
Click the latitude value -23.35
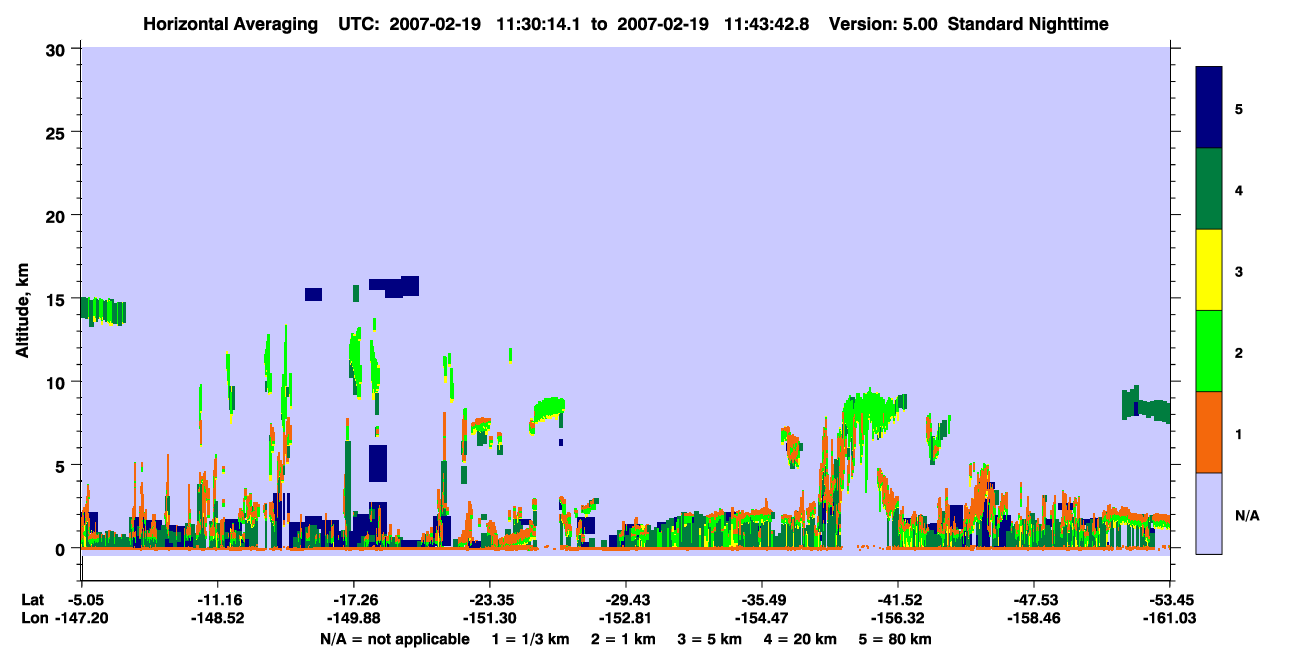(490, 600)
